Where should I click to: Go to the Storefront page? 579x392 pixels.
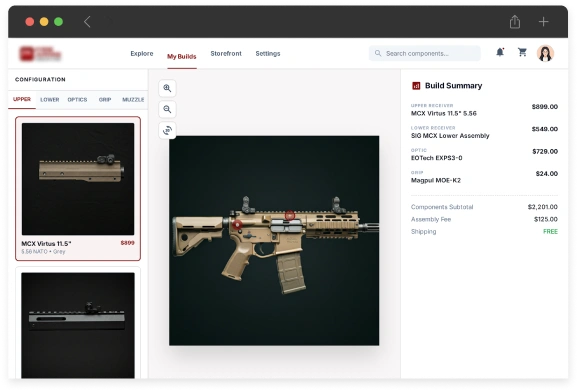point(226,54)
